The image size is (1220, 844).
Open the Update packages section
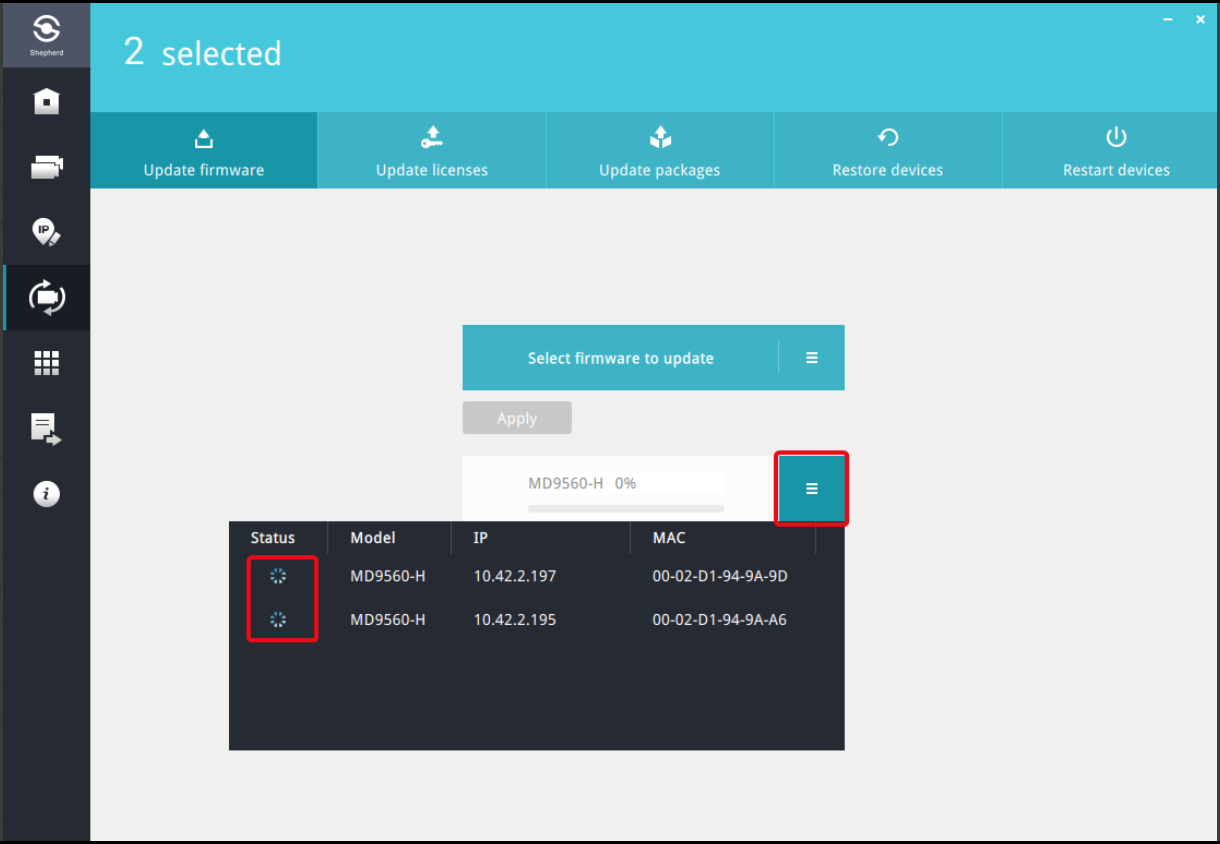click(x=659, y=150)
